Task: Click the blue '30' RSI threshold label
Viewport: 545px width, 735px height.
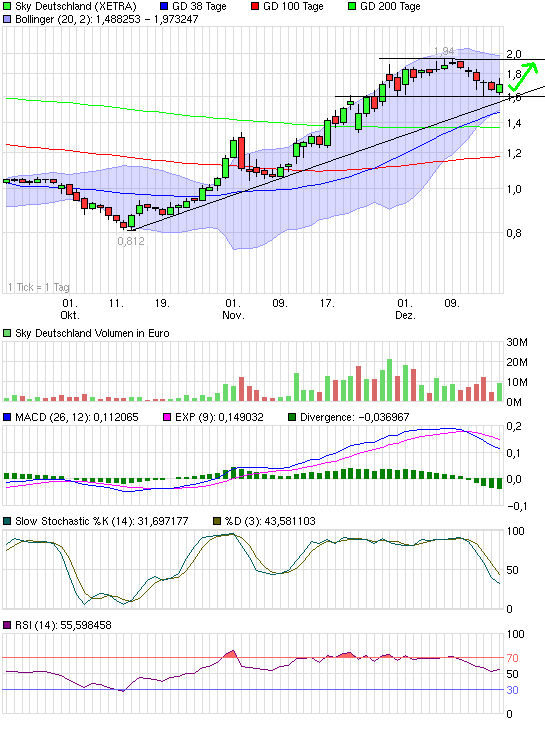Action: [512, 690]
